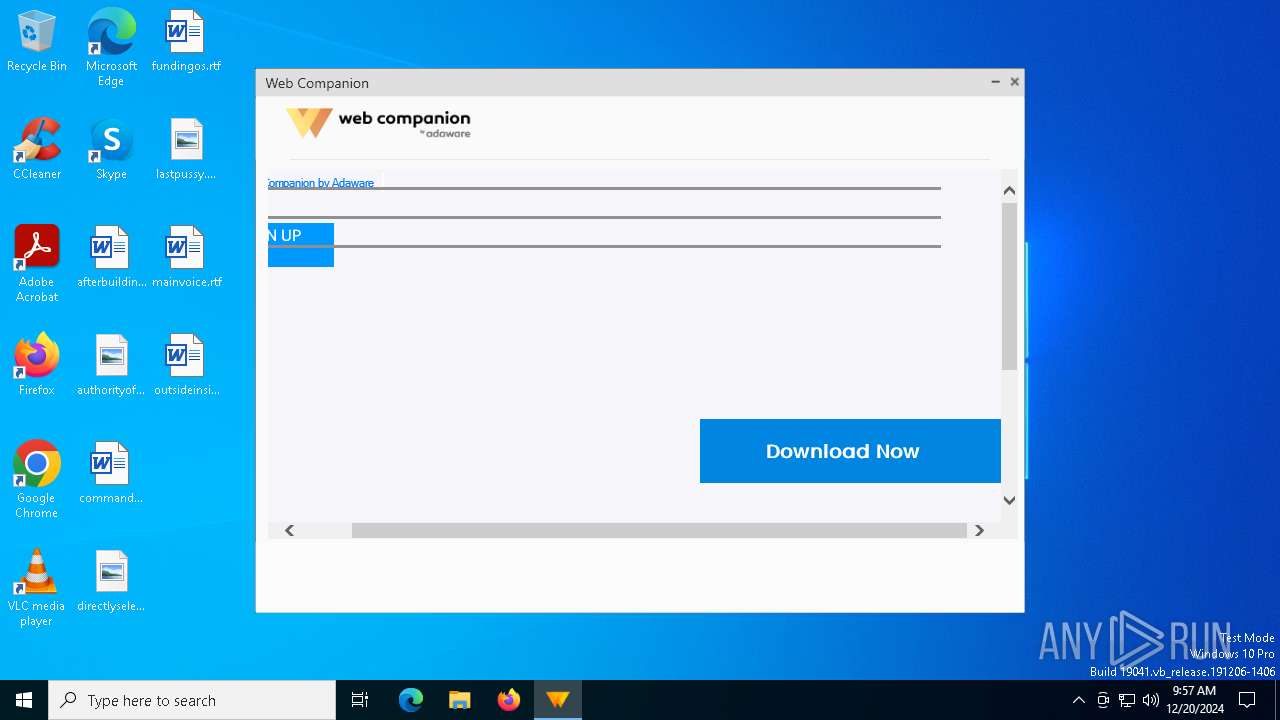The width and height of the screenshot is (1280, 720).
Task: Open Microsoft Edge from the taskbar
Action: click(x=411, y=700)
